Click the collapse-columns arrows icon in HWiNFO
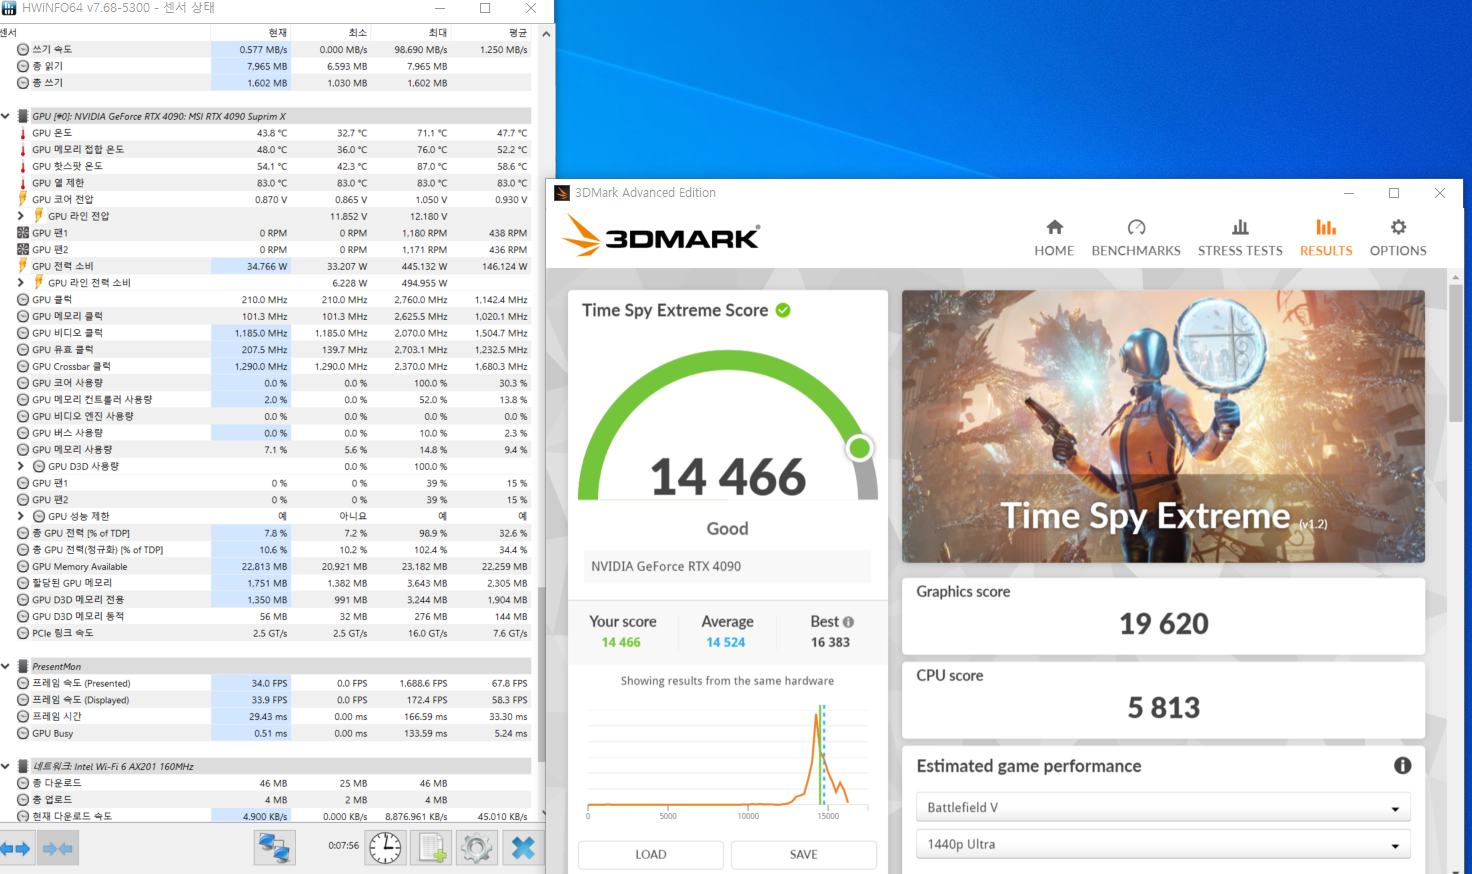 tap(58, 849)
